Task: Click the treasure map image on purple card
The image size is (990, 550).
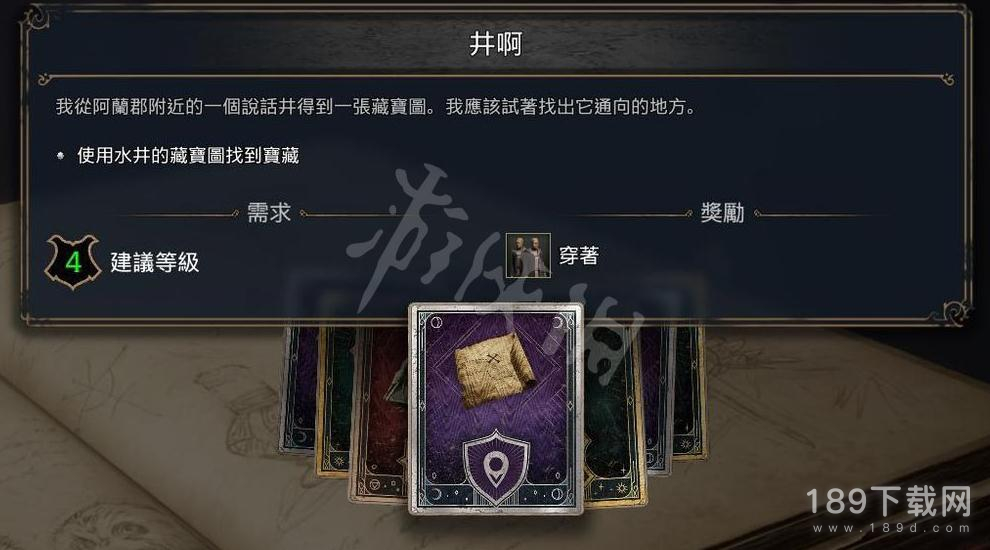Action: coord(494,369)
